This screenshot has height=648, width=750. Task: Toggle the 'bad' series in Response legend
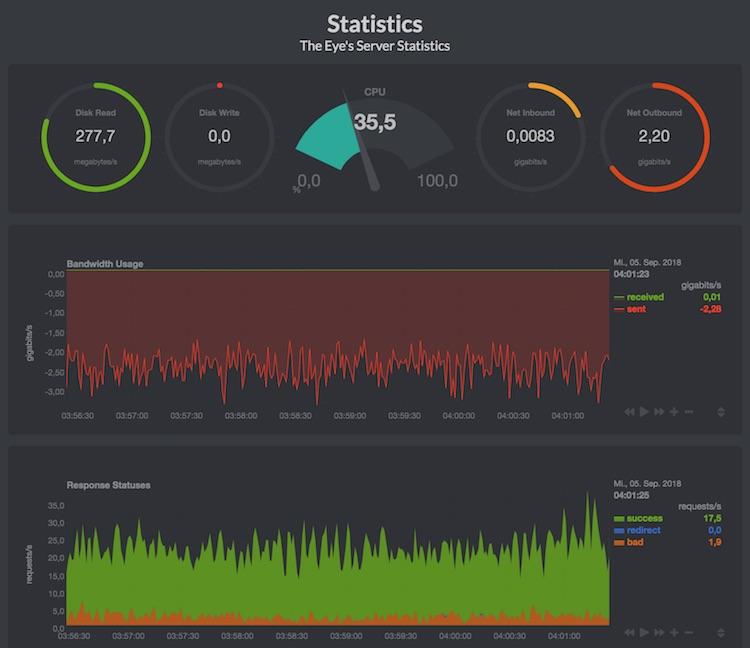[635, 542]
